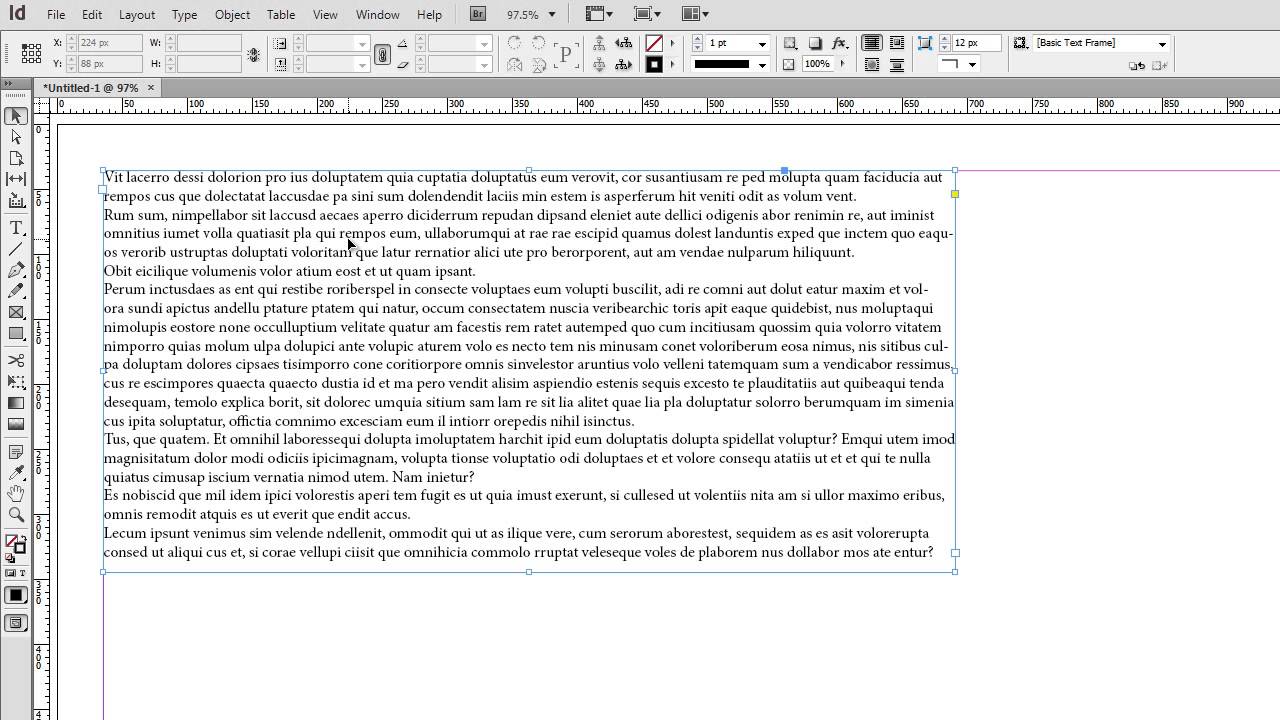The width and height of the screenshot is (1280, 720).
Task: Select the Gradient Feather tool
Action: pos(16,423)
